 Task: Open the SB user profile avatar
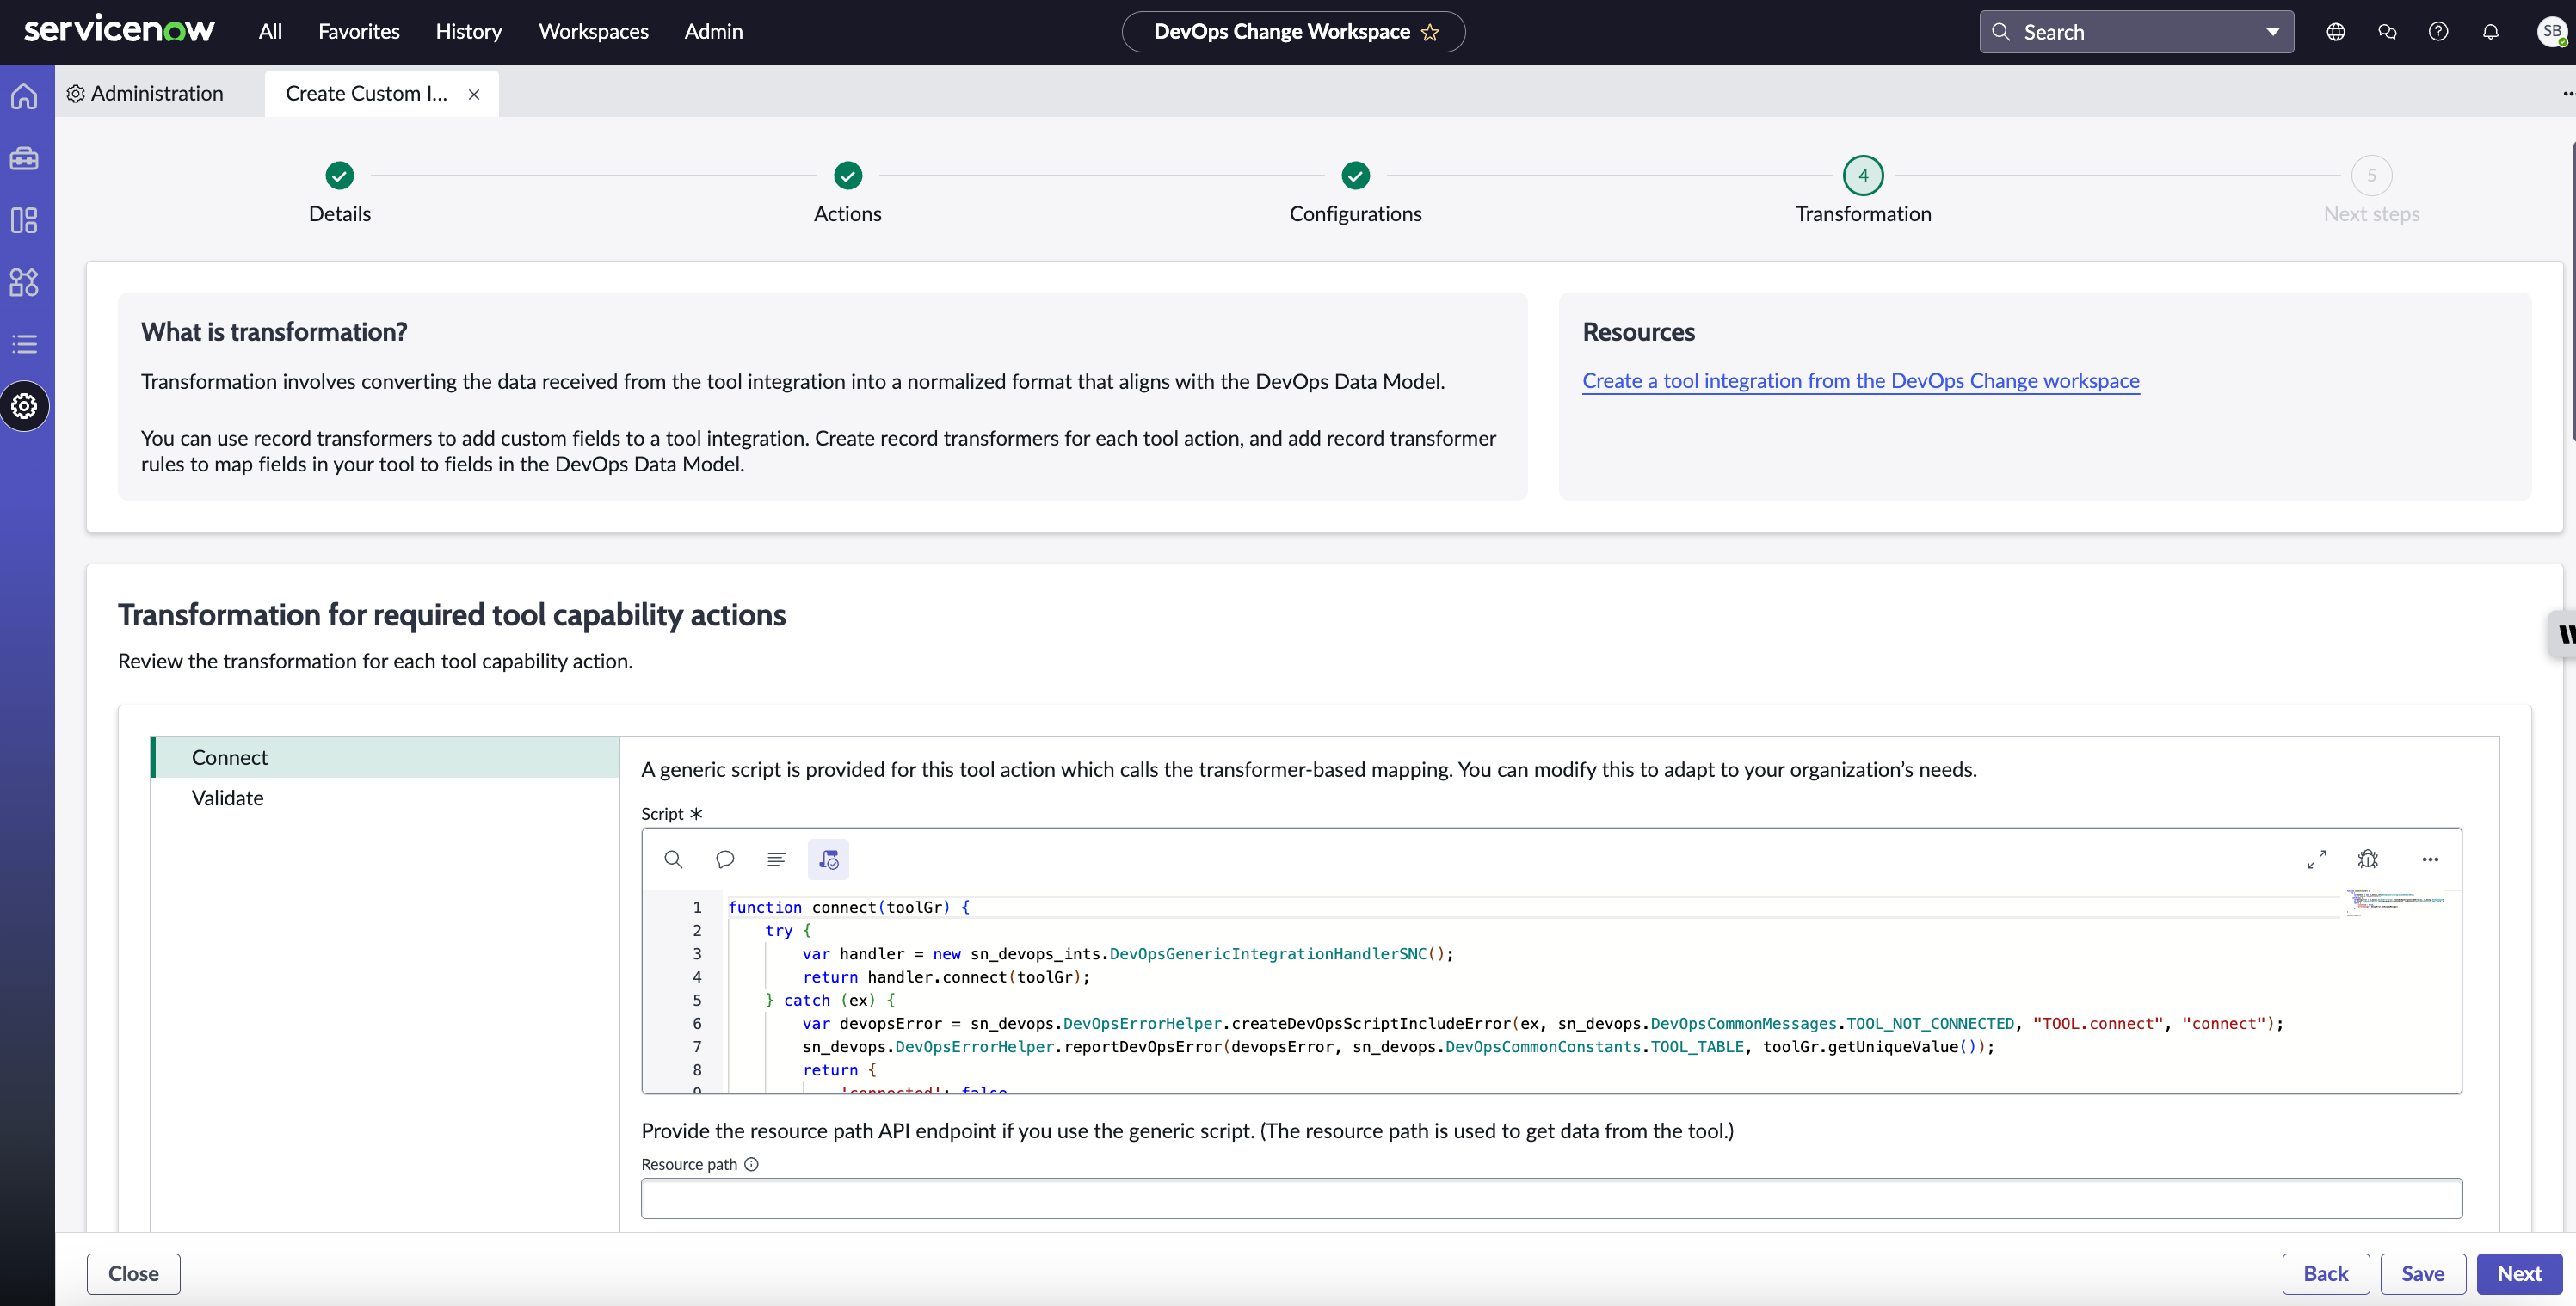(x=2551, y=32)
